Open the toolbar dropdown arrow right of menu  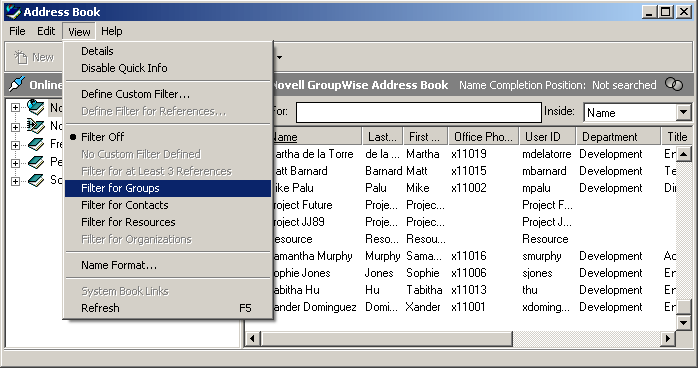[x=280, y=57]
